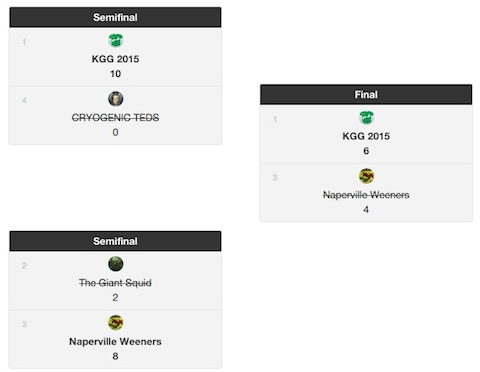Open crossed-out Naperville Weeners link in Final
480x372 pixels.
[x=366, y=195]
